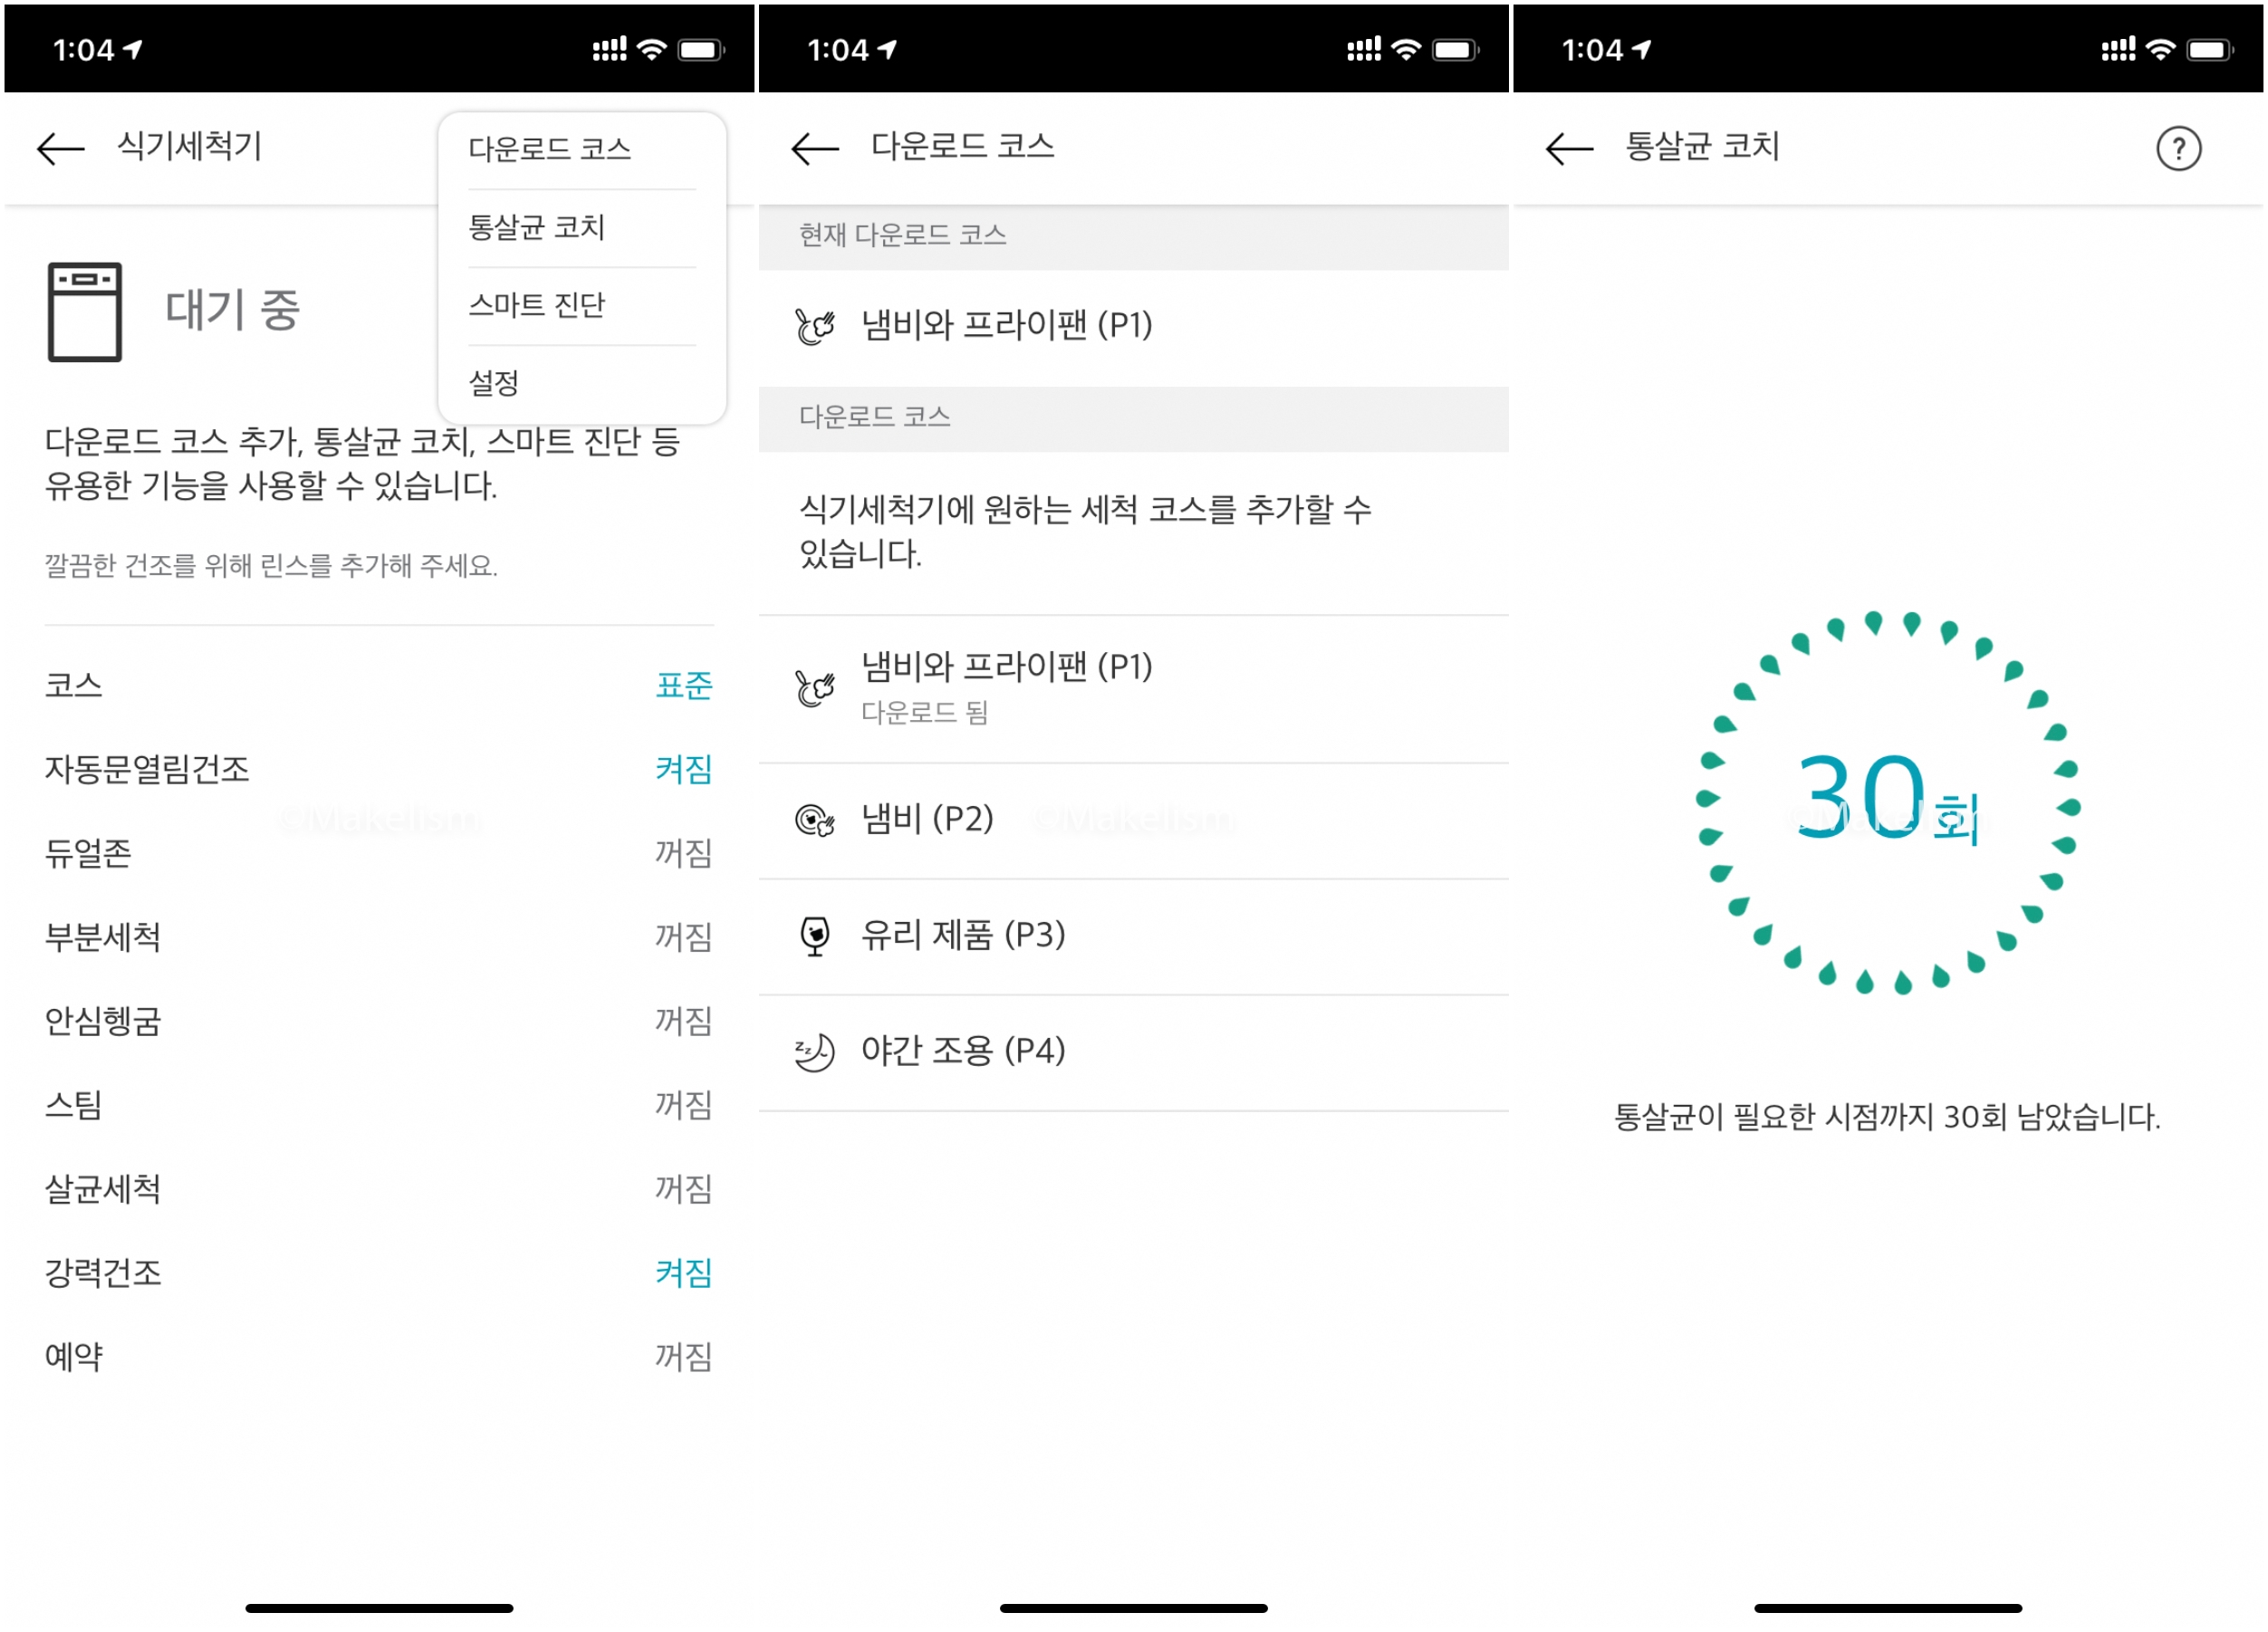This screenshot has height=1632, width=2268.
Task: Tap the 30회 circular progress indicator
Action: point(1887,800)
